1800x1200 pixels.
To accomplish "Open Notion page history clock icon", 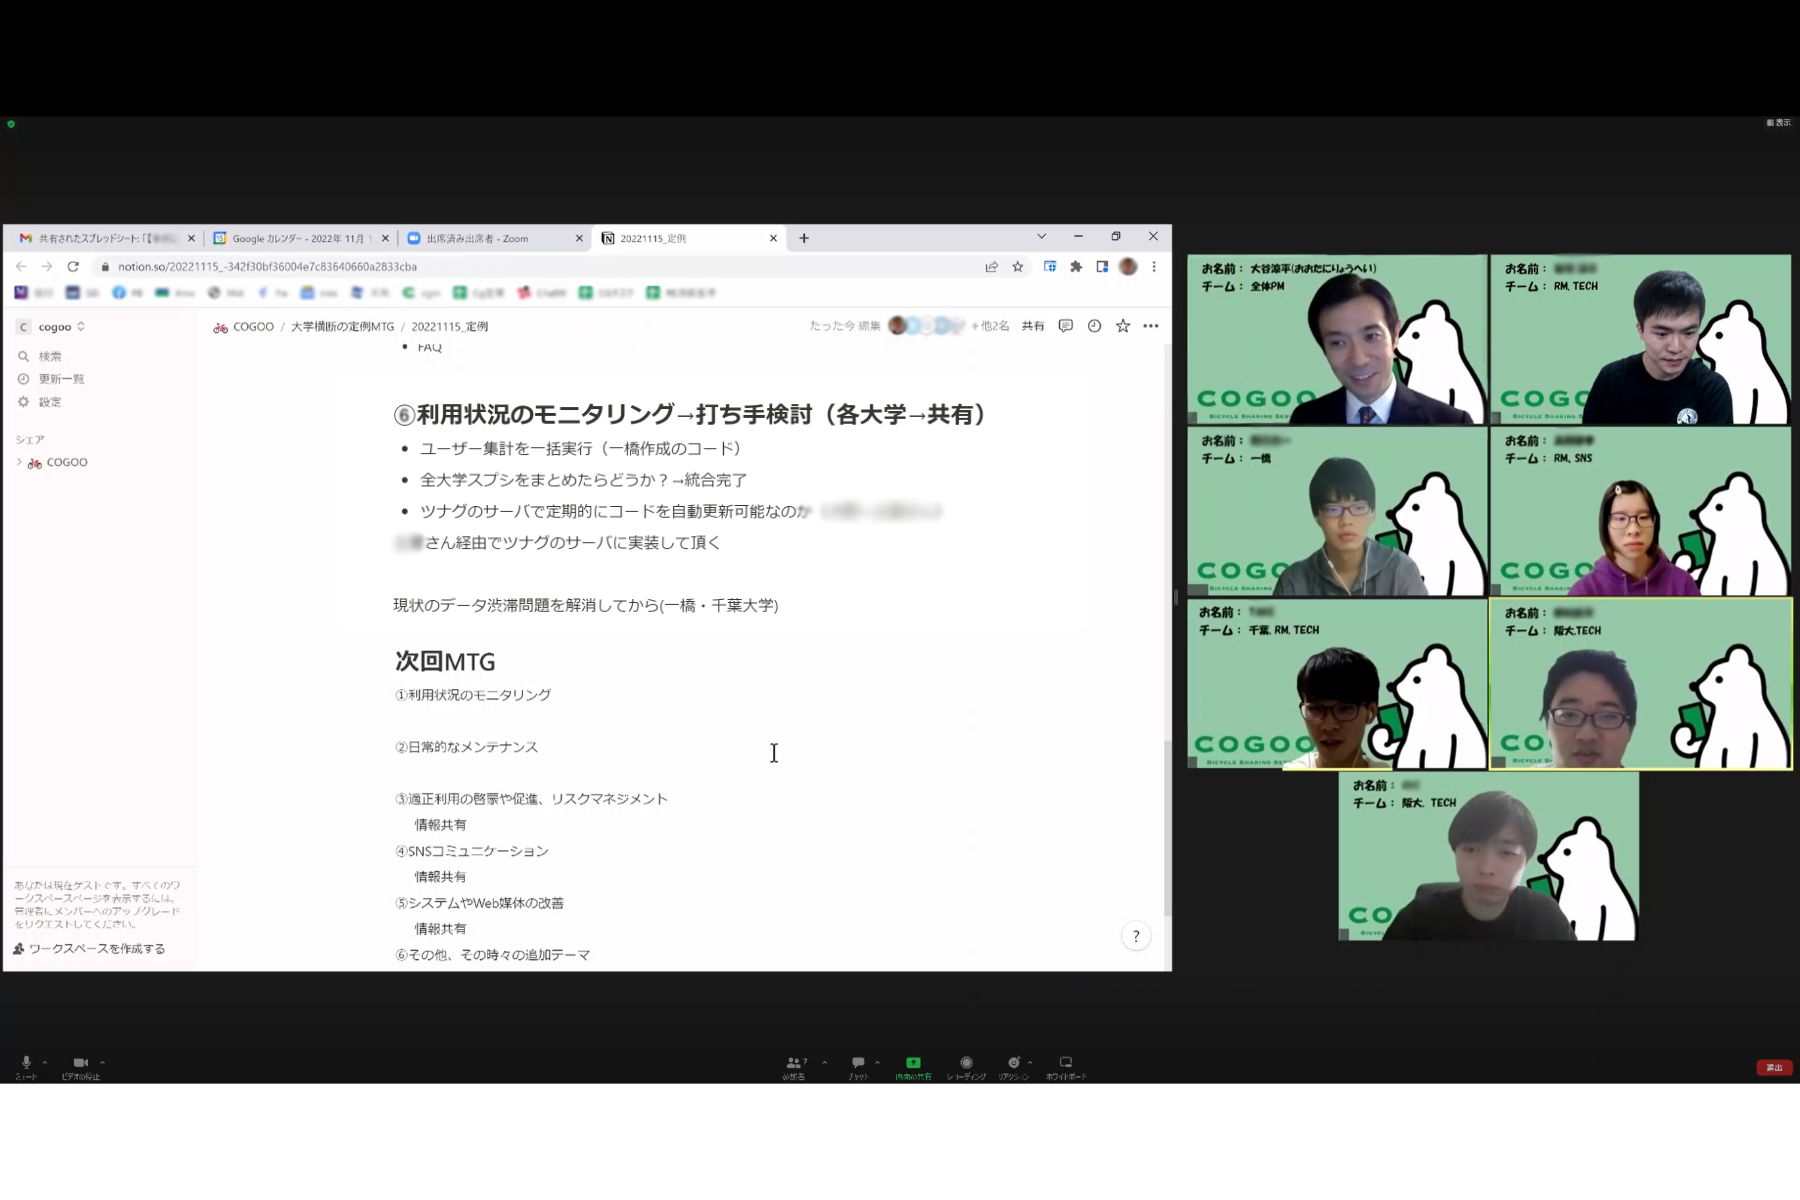I will [x=1095, y=326].
